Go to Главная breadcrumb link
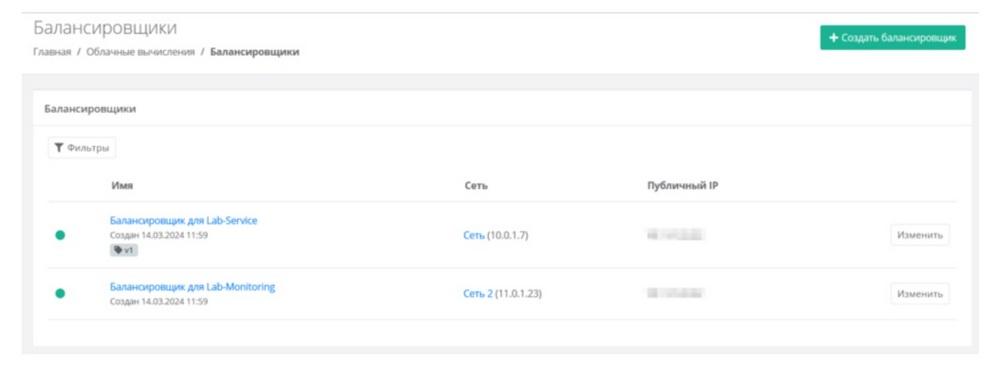The image size is (1000, 378). pyautogui.click(x=52, y=52)
